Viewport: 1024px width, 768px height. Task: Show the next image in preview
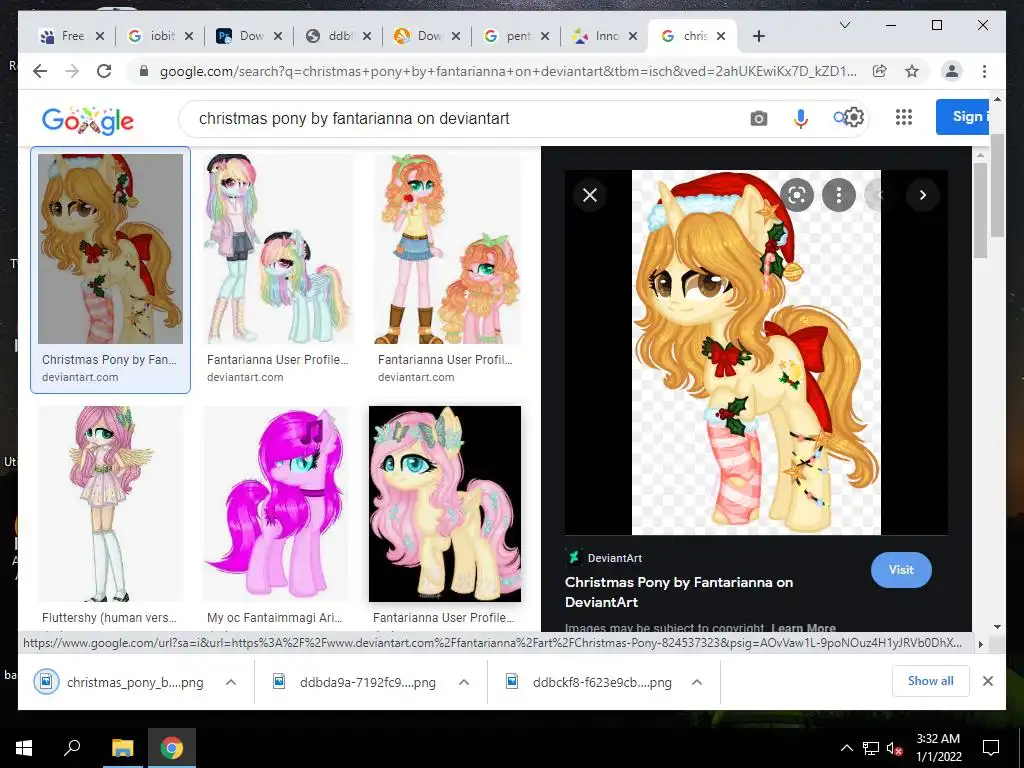[922, 195]
